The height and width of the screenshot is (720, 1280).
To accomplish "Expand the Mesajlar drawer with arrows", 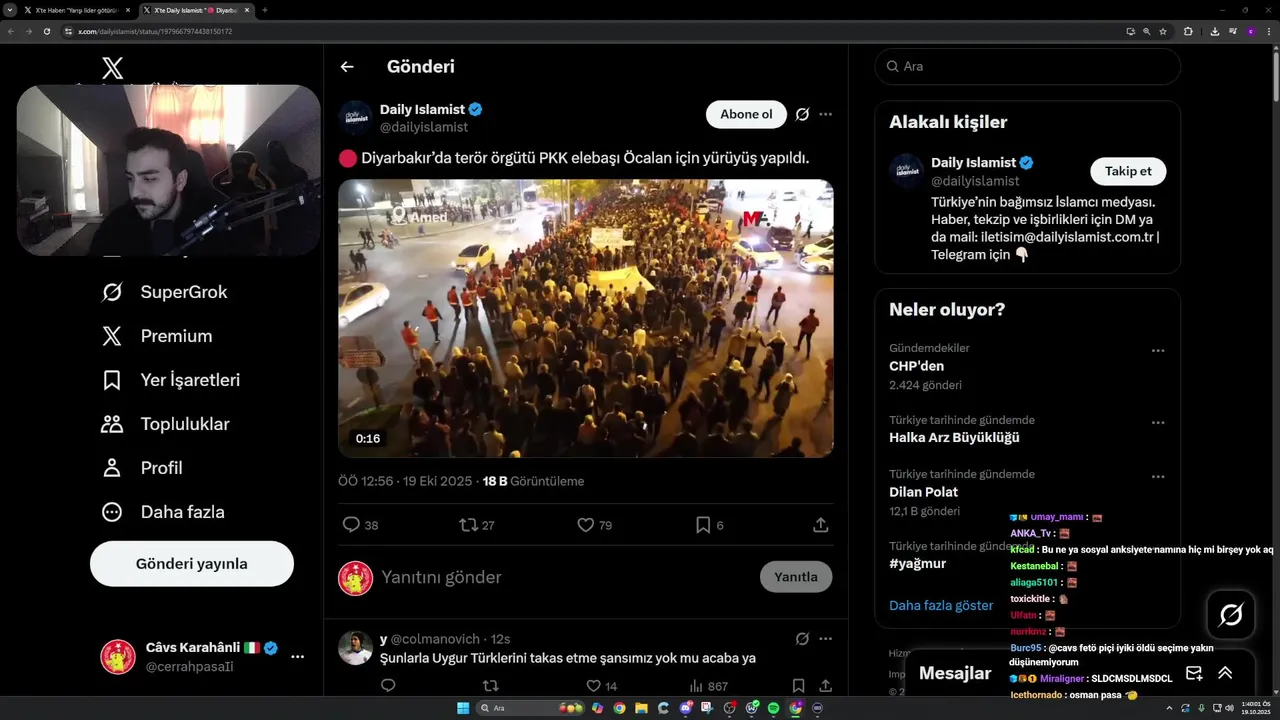I will (x=1225, y=673).
